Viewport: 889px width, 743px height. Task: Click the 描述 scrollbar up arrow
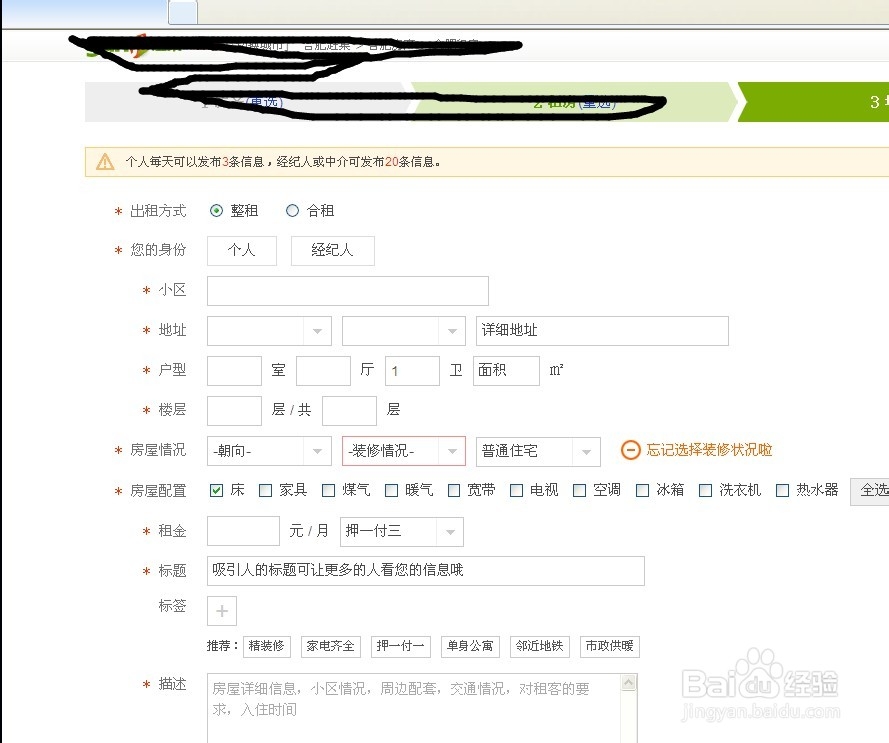[629, 683]
